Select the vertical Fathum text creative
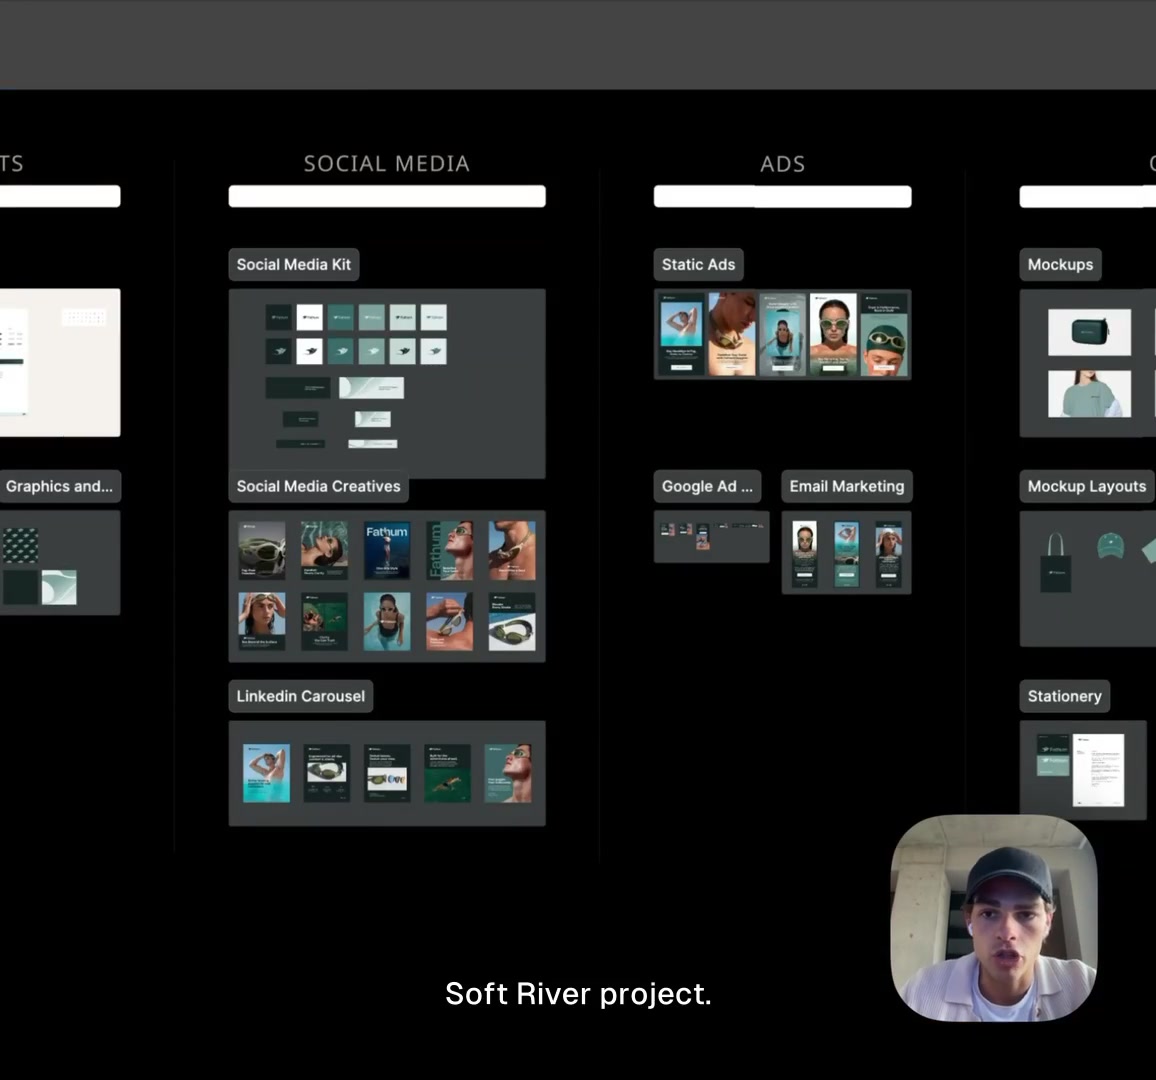 point(450,550)
